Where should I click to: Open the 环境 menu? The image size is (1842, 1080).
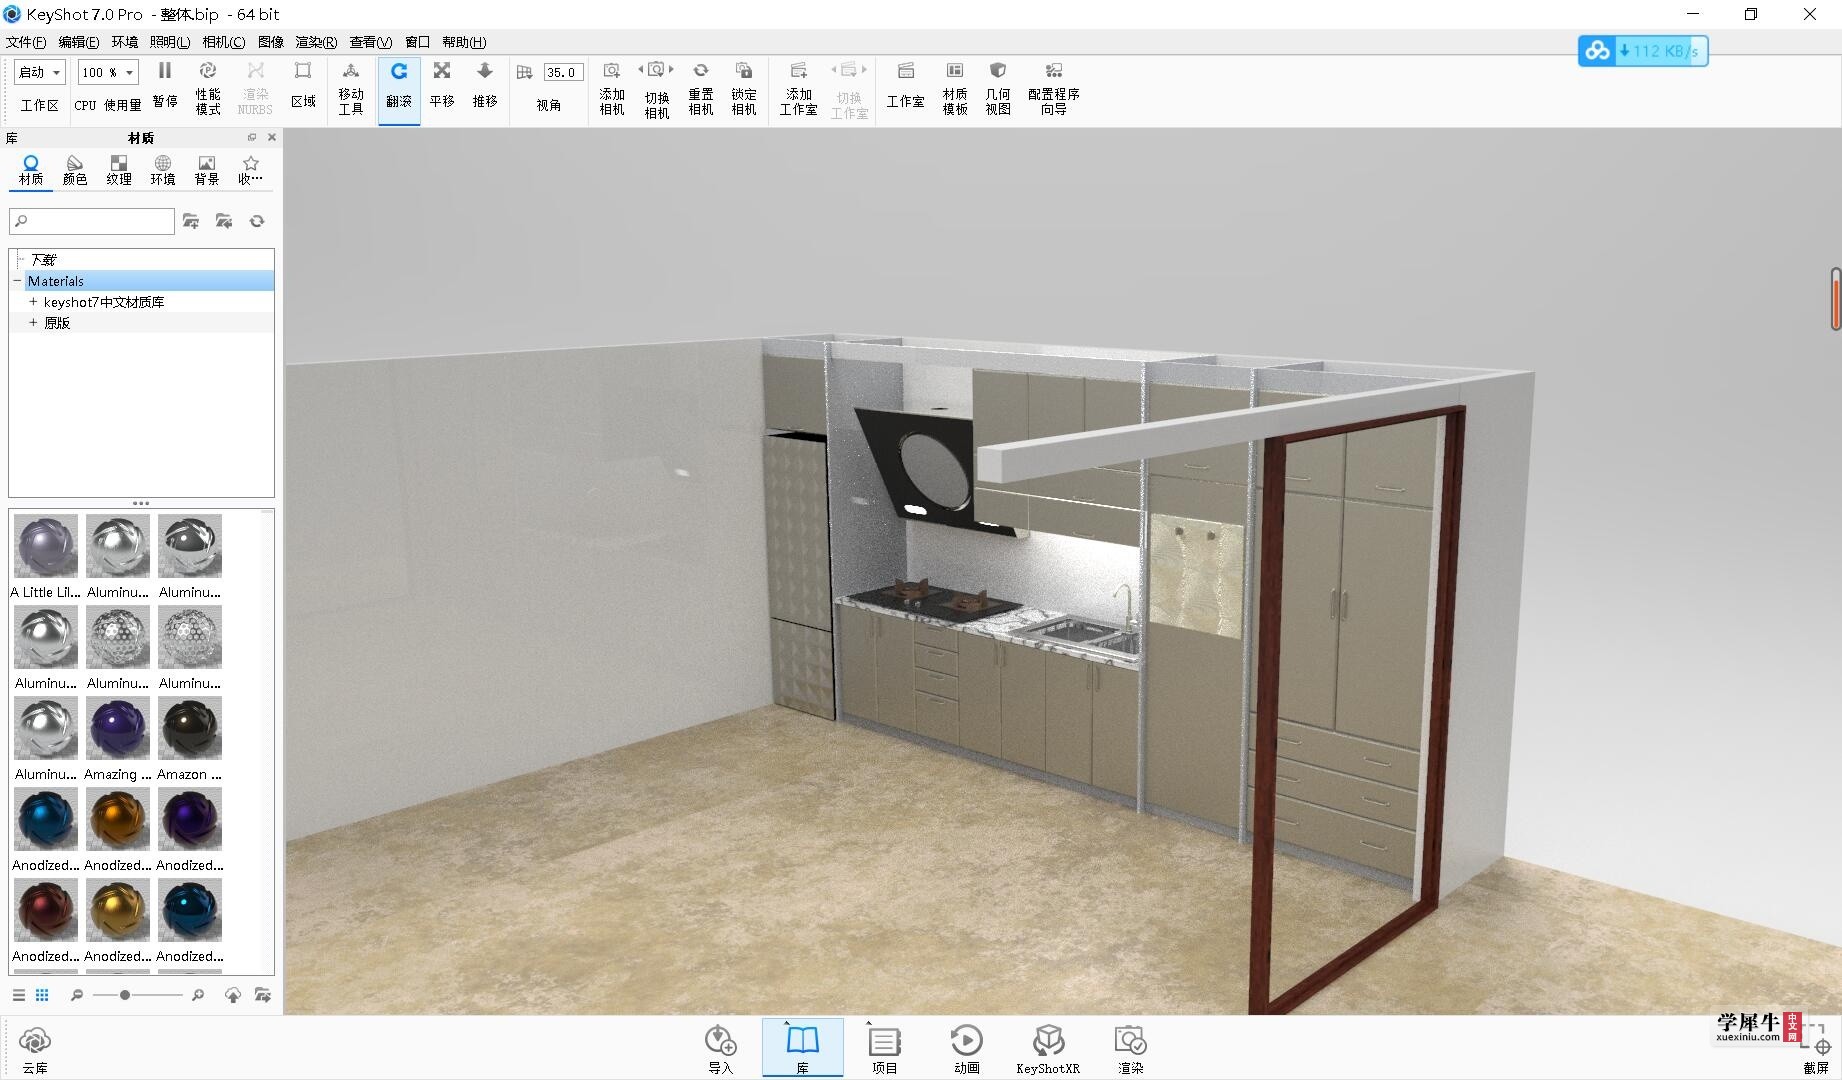(125, 42)
